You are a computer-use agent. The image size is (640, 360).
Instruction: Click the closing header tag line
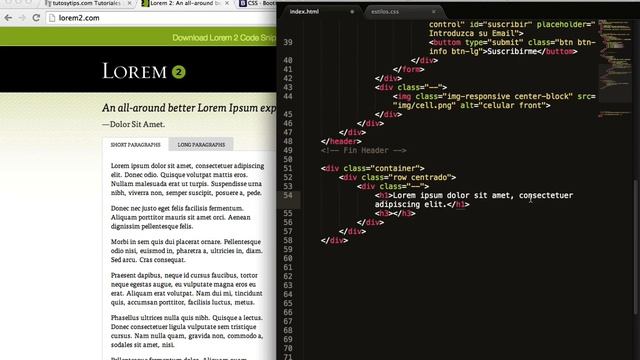pos(341,141)
